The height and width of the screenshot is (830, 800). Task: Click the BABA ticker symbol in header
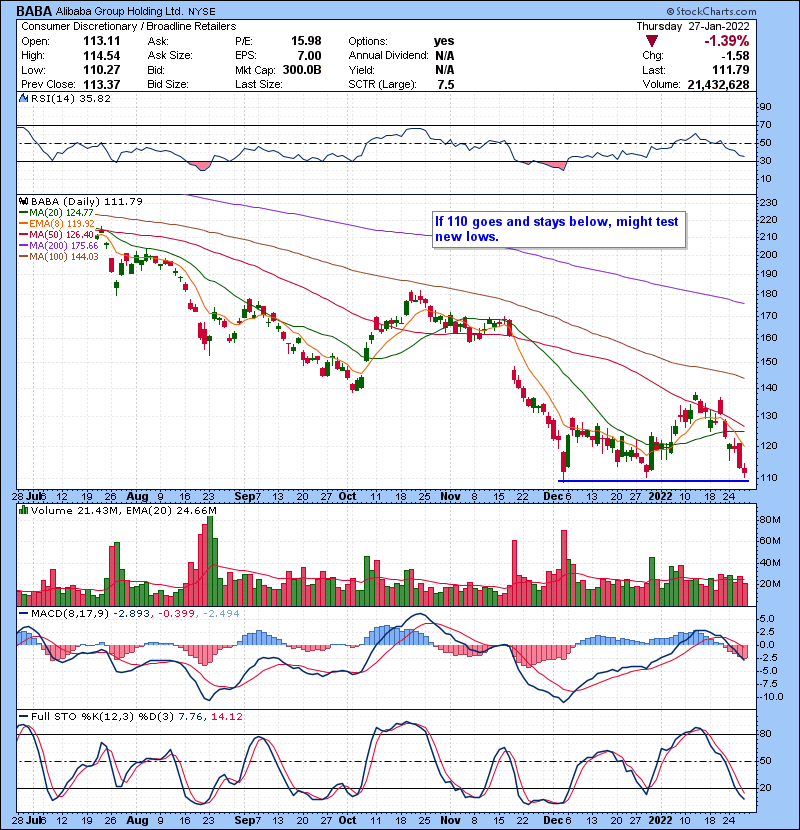(x=34, y=11)
